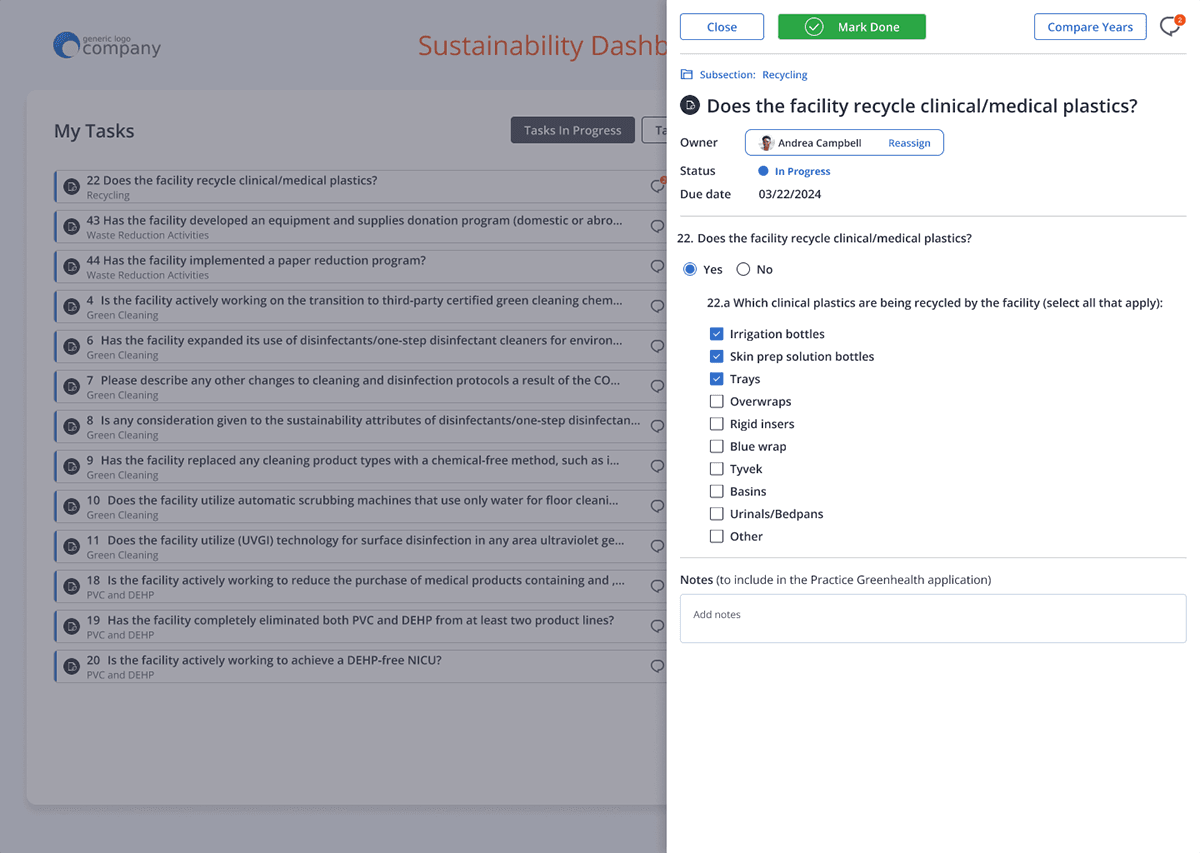
Task: Click the task icon beside question title
Action: (x=689, y=106)
